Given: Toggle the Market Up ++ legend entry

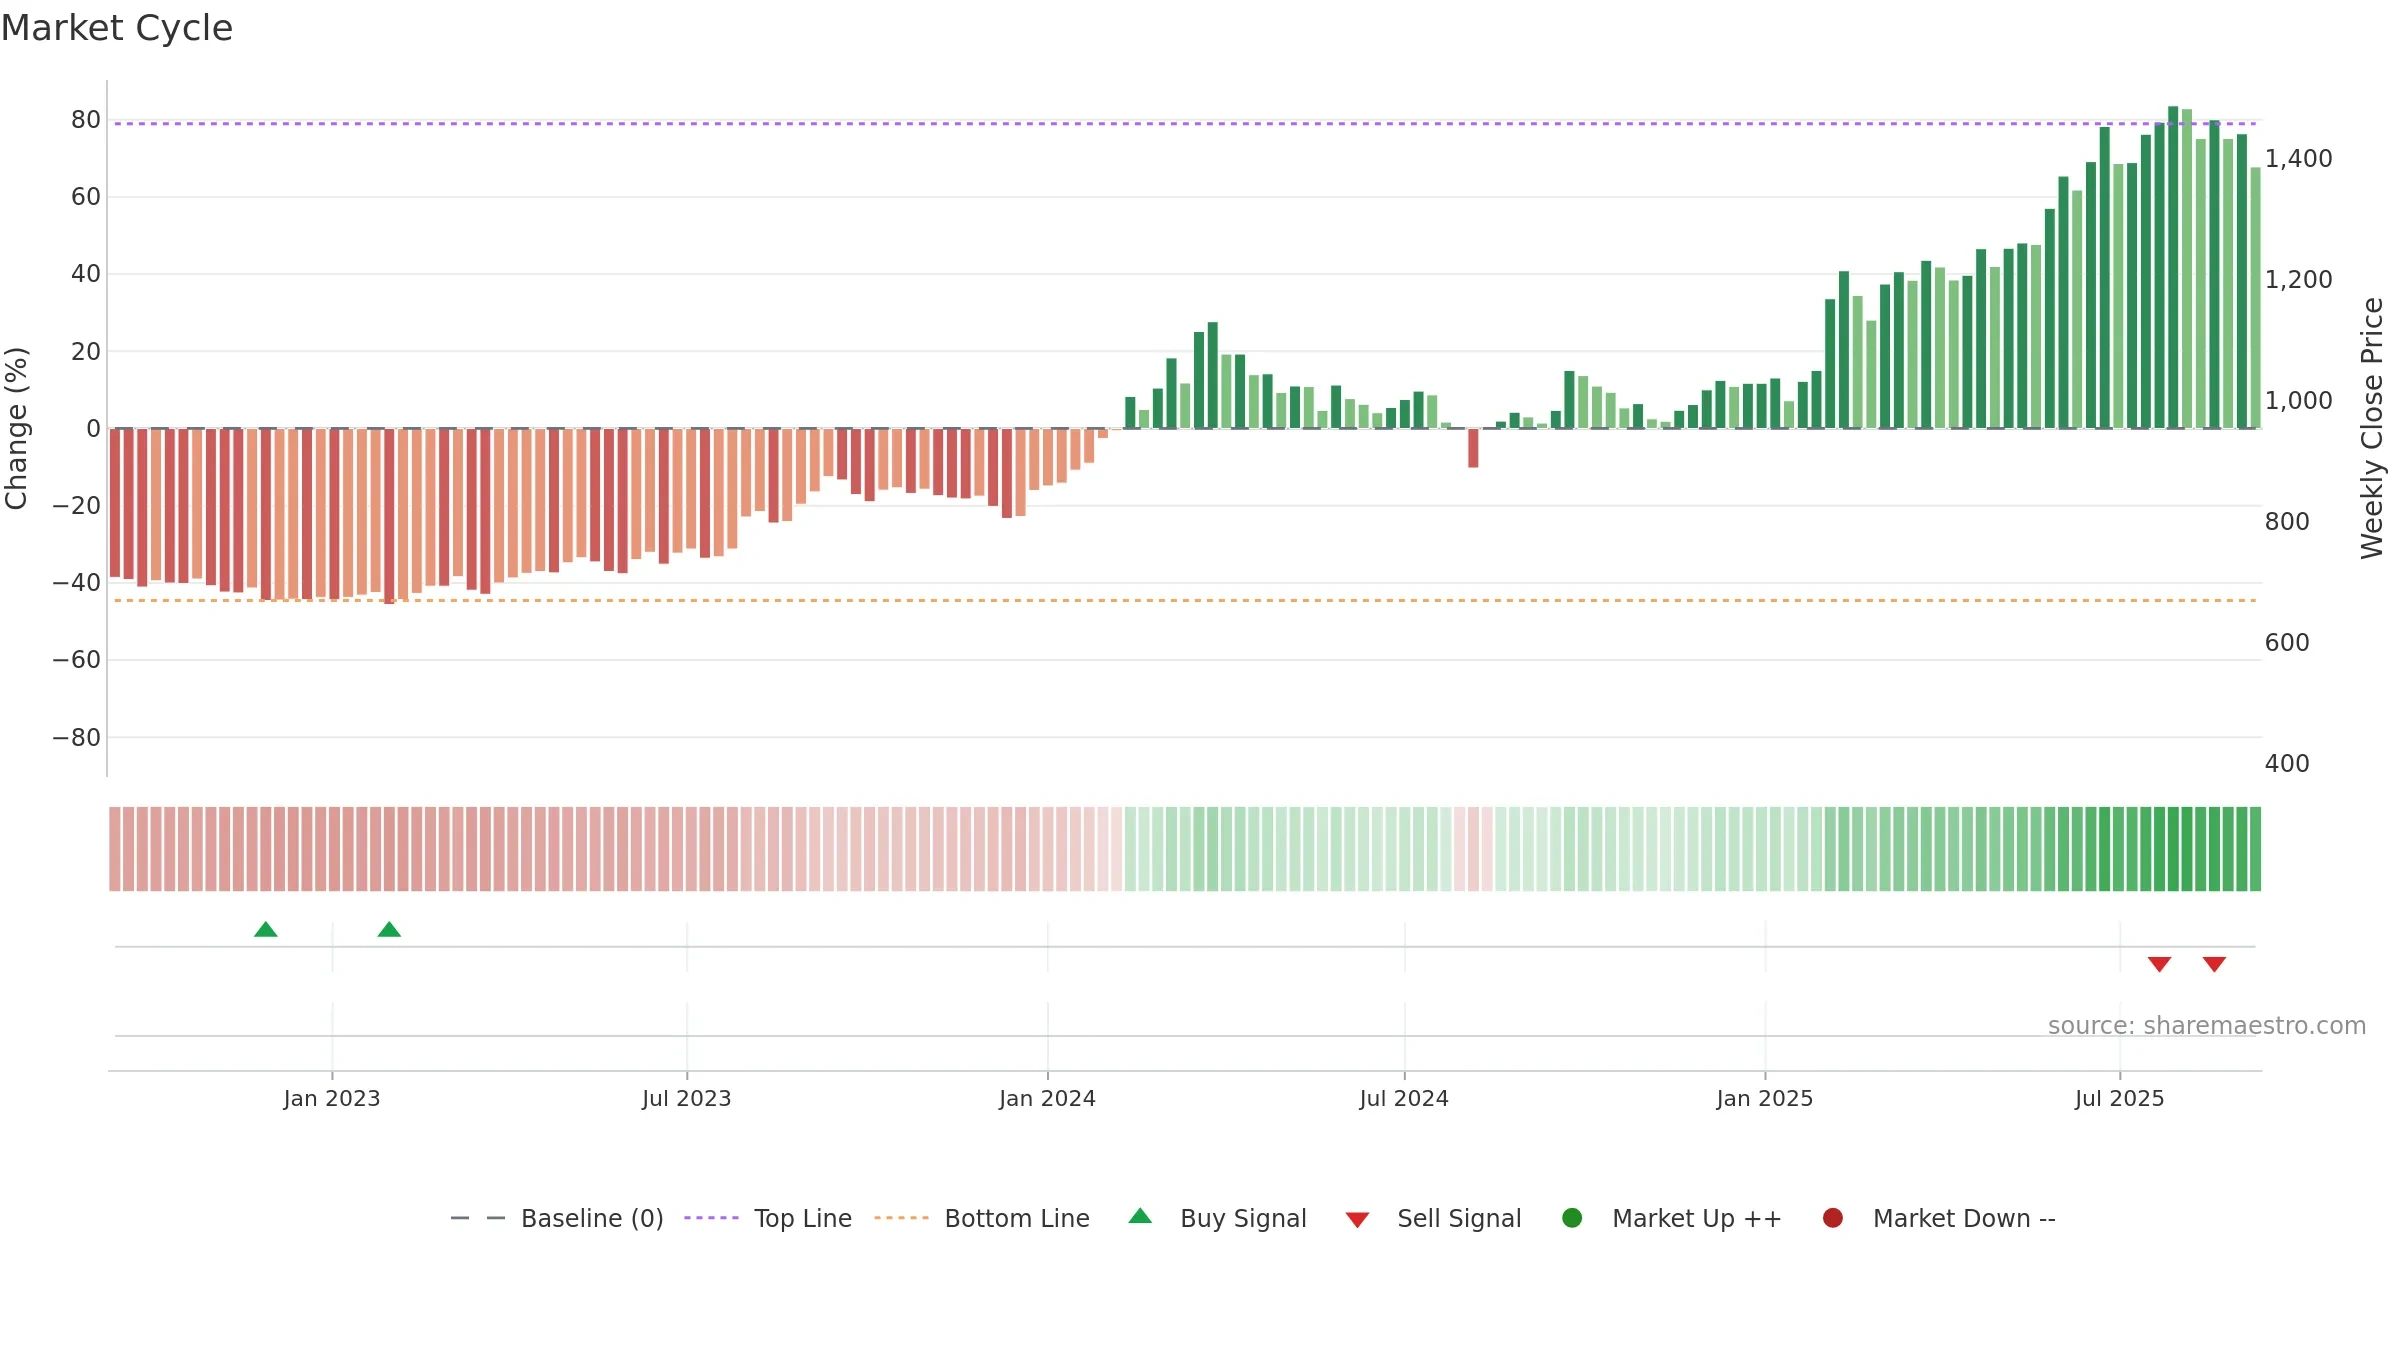Looking at the screenshot, I should coord(1672,1218).
